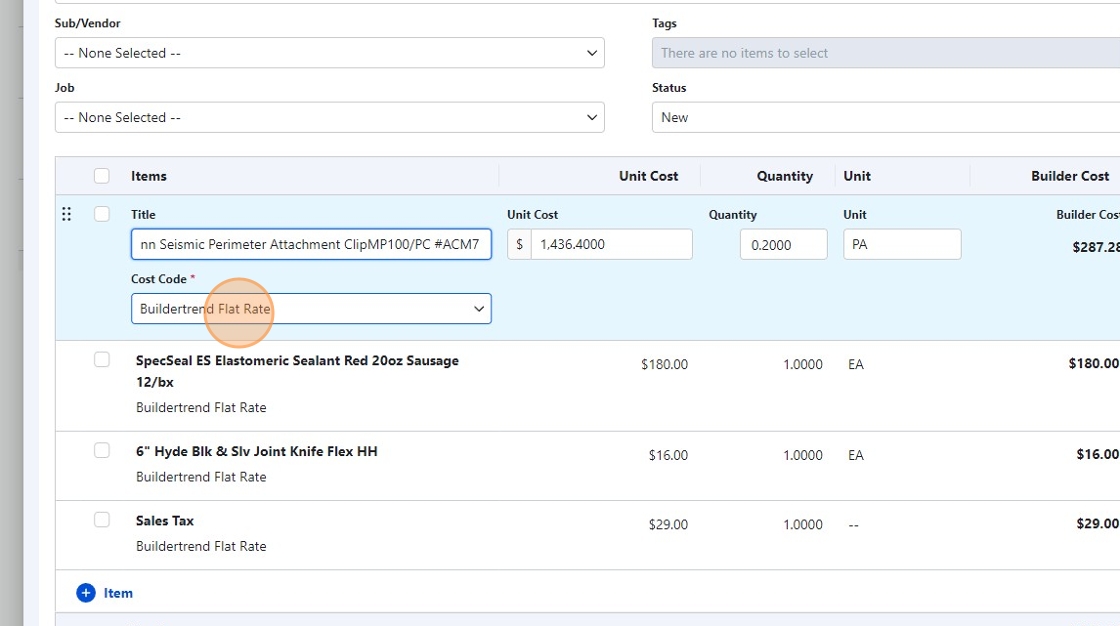Image resolution: width=1120 pixels, height=626 pixels.
Task: Click the dollar sign prefix in Unit Cost
Action: pyautogui.click(x=519, y=244)
